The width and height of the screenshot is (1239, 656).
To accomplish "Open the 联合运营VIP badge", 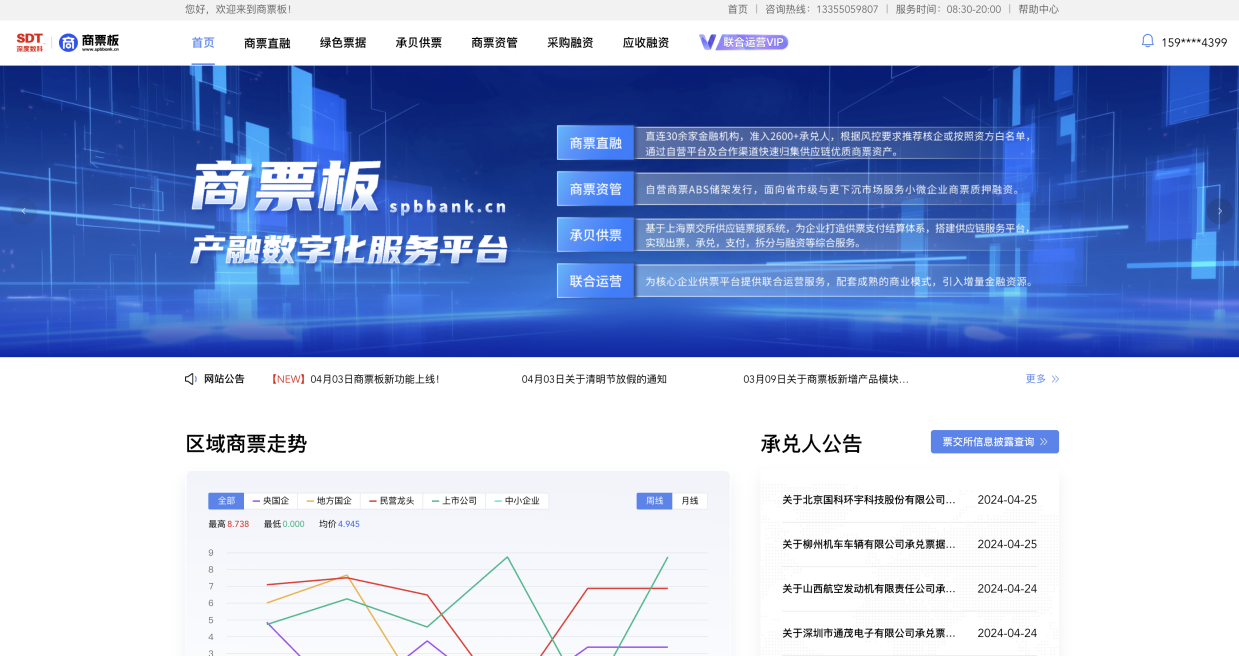I will pos(744,42).
